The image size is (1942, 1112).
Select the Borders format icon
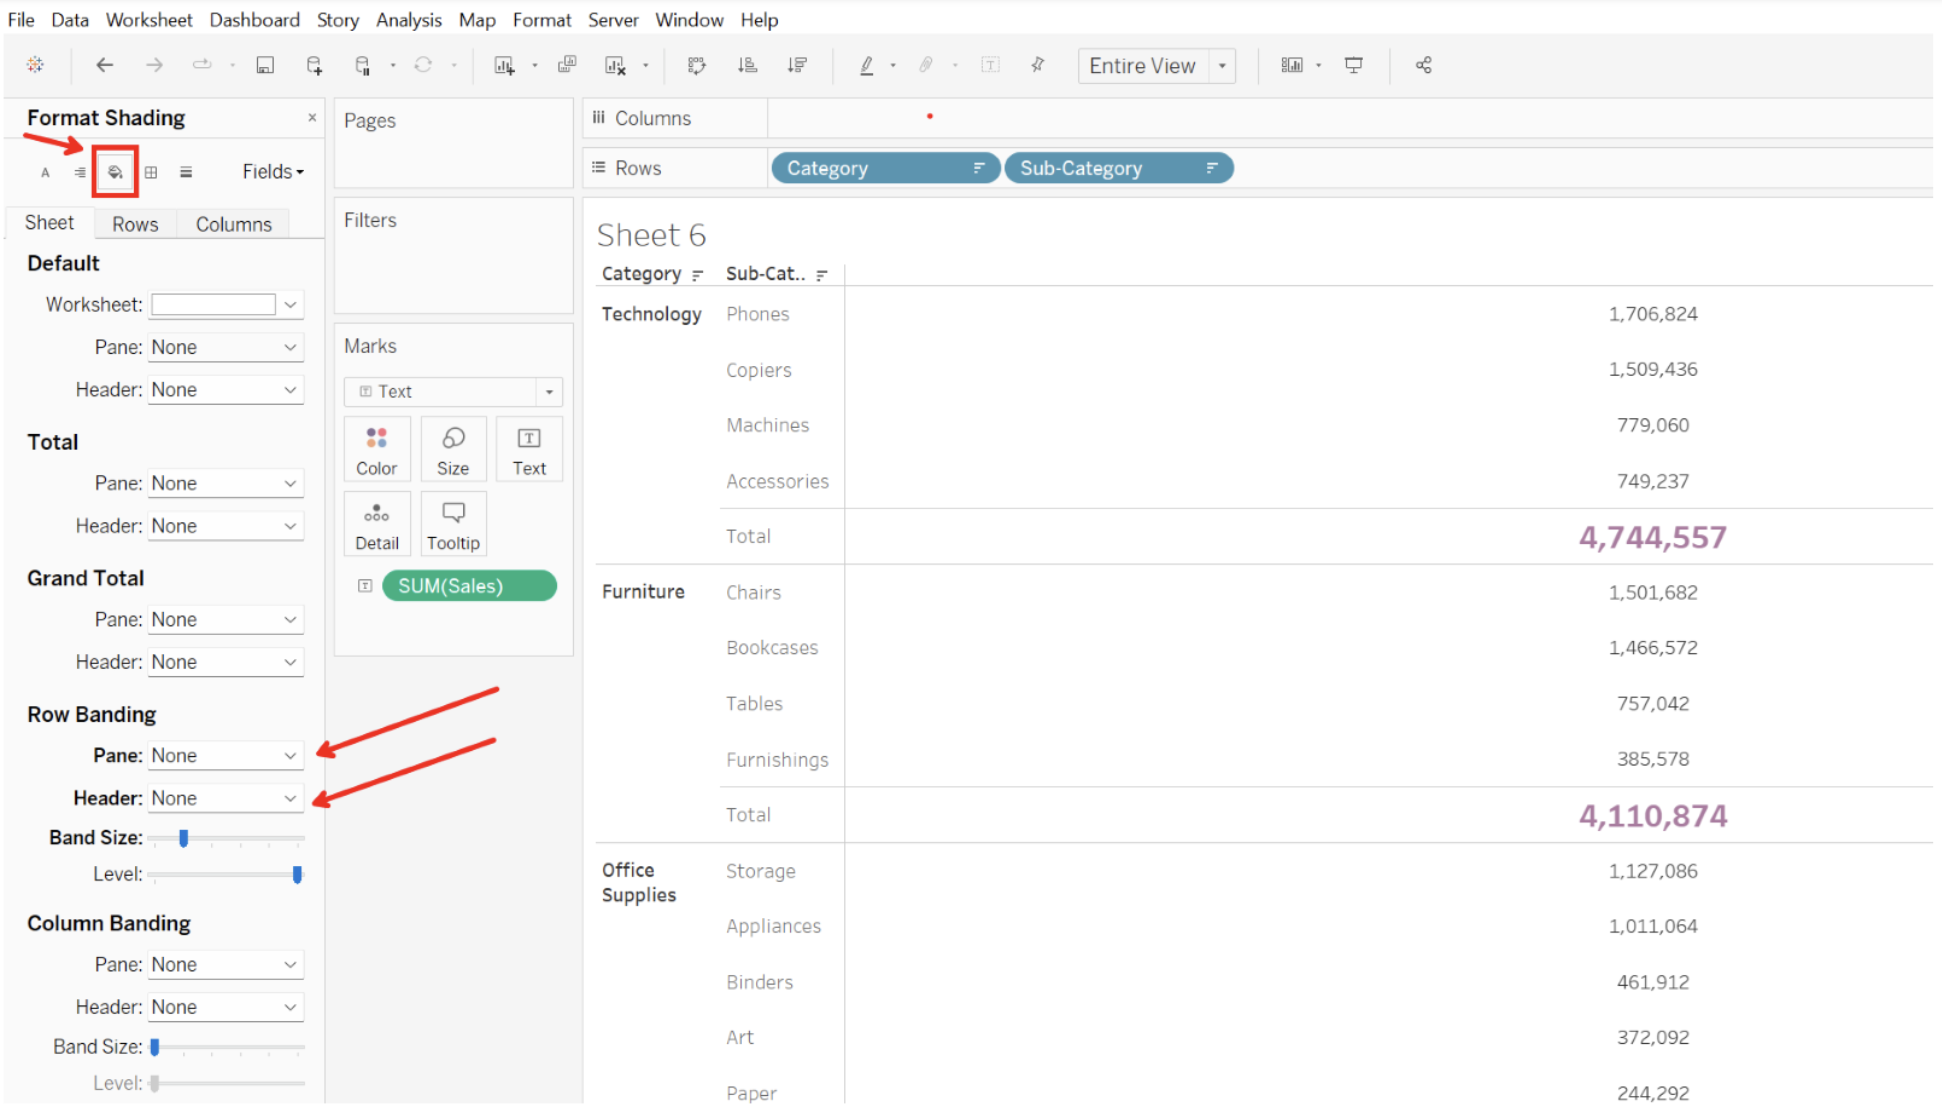tap(151, 171)
